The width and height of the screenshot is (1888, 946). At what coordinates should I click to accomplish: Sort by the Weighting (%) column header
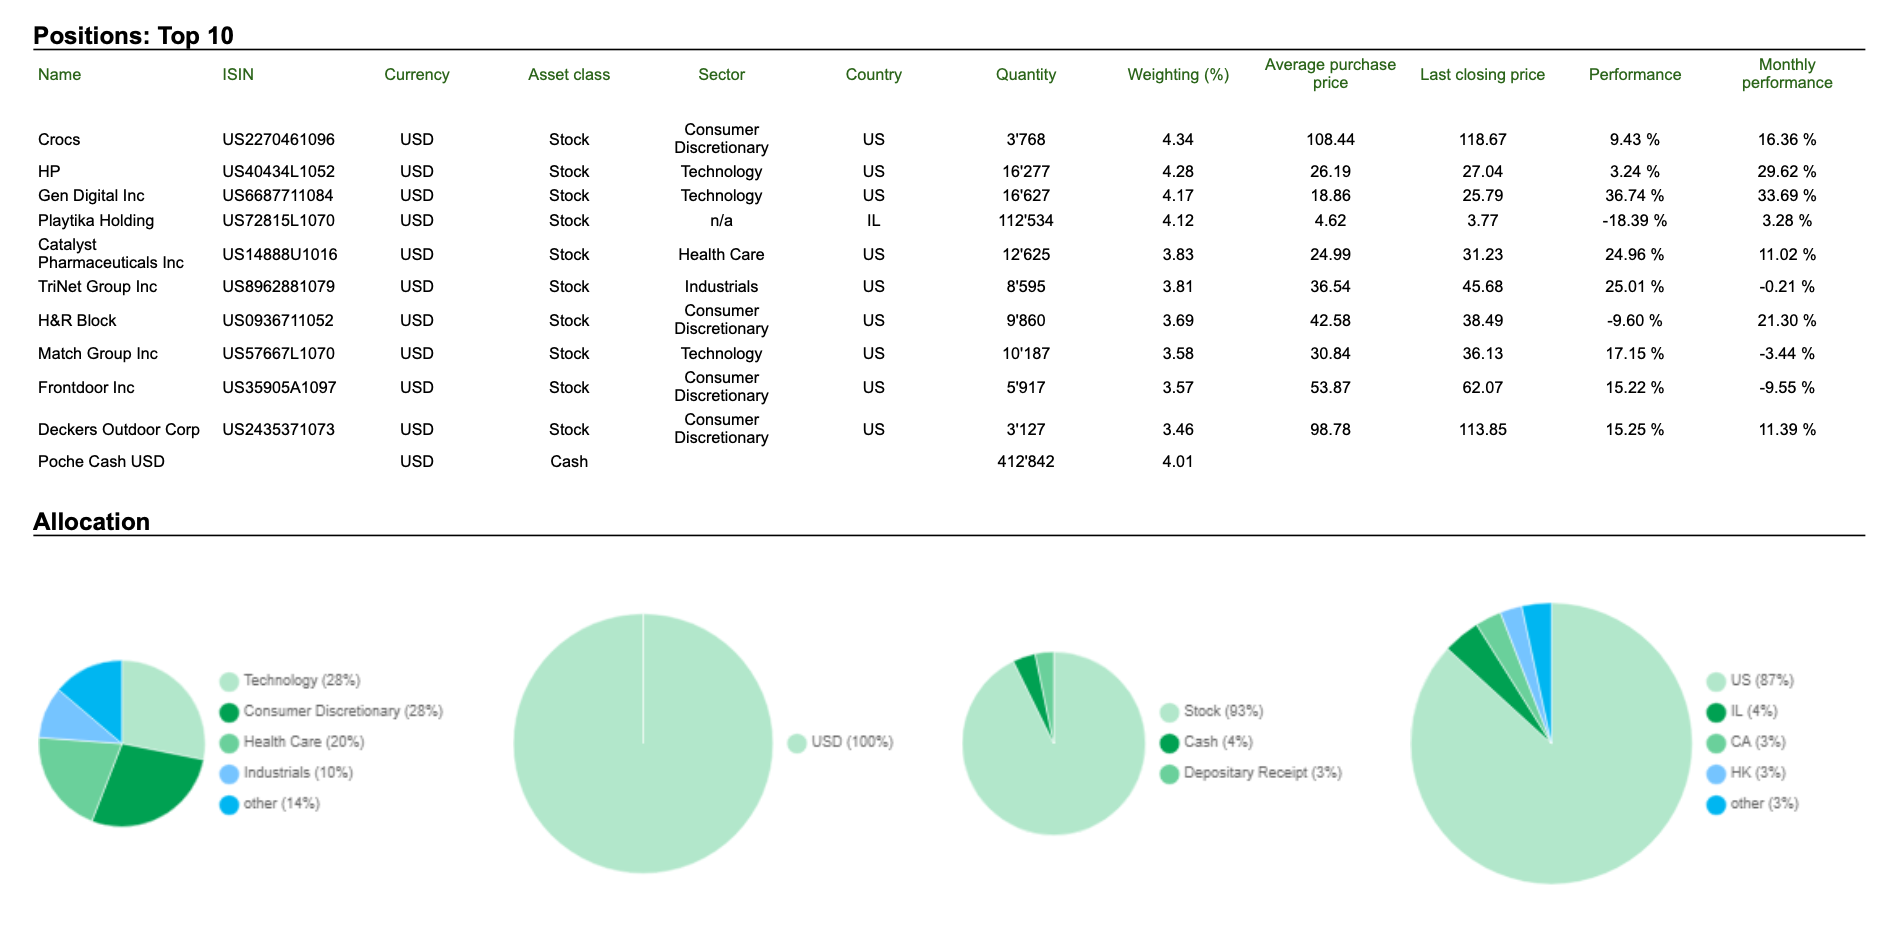(x=1178, y=75)
